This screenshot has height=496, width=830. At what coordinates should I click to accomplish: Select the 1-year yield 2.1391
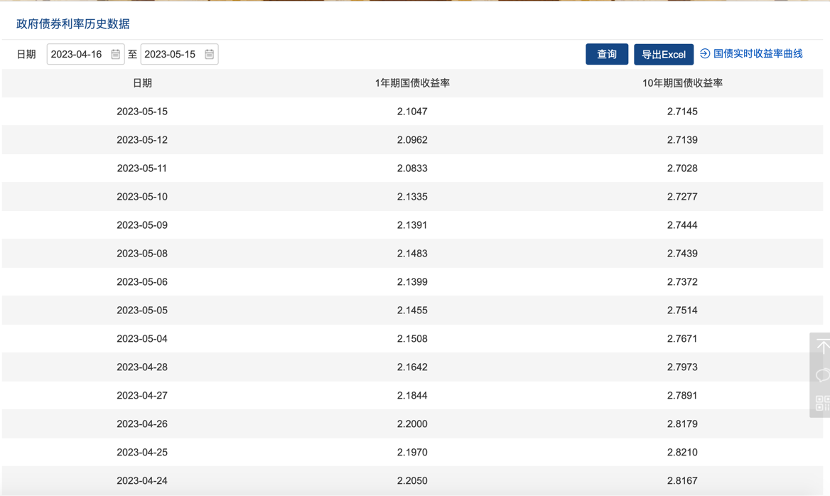coord(412,225)
